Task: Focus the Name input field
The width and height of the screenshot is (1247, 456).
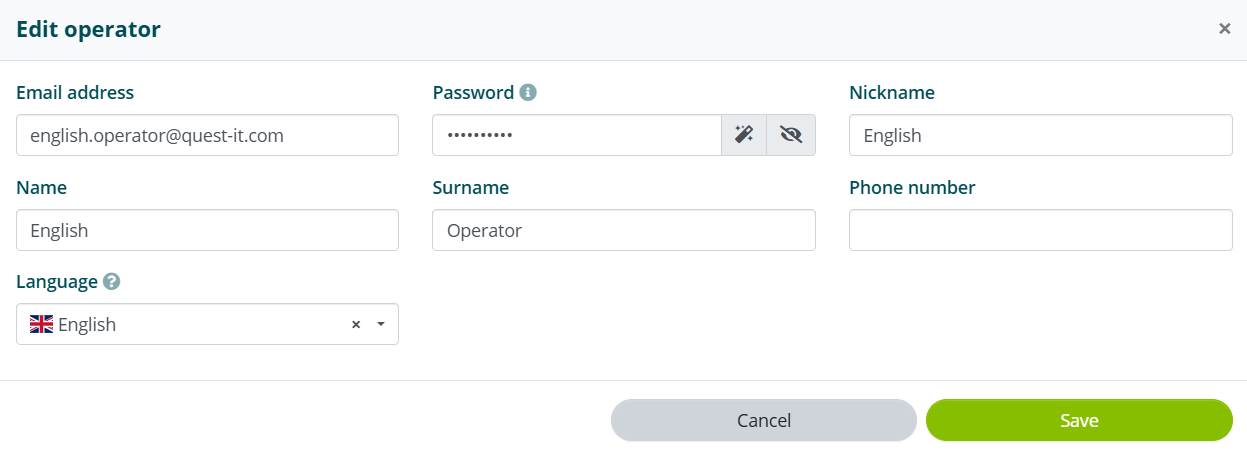Action: pos(207,230)
